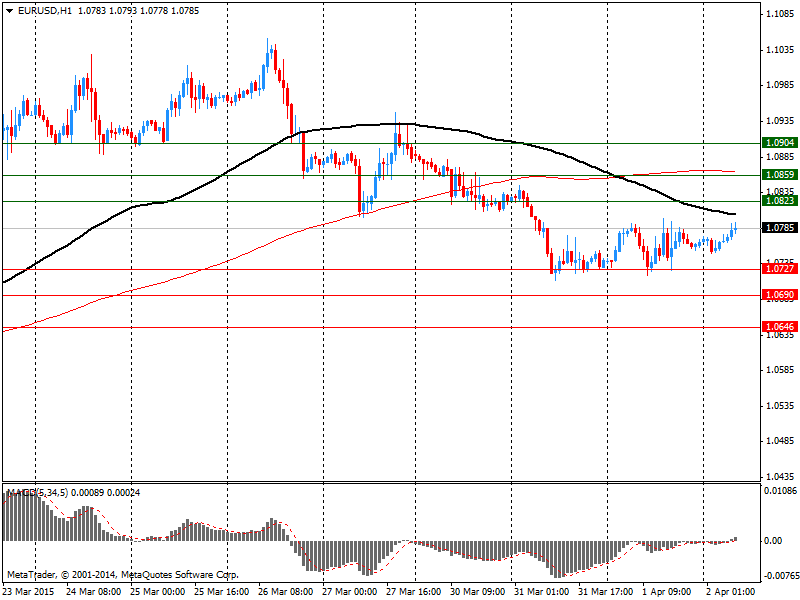This screenshot has width=800, height=600.
Task: Click the 2 Apr 01:00 time label
Action: click(731, 592)
